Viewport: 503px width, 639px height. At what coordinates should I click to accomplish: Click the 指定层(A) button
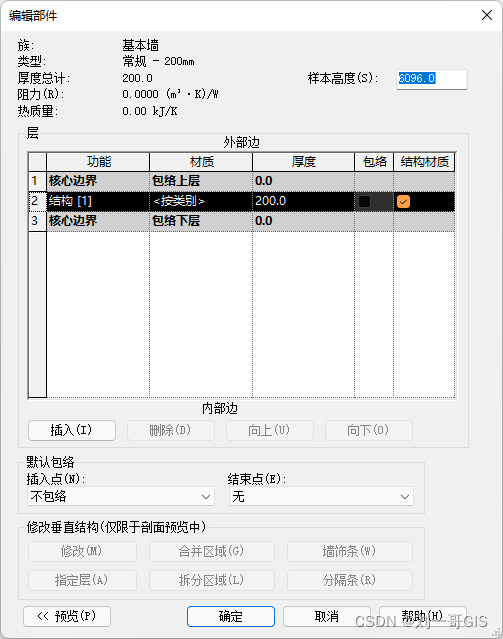click(x=82, y=580)
